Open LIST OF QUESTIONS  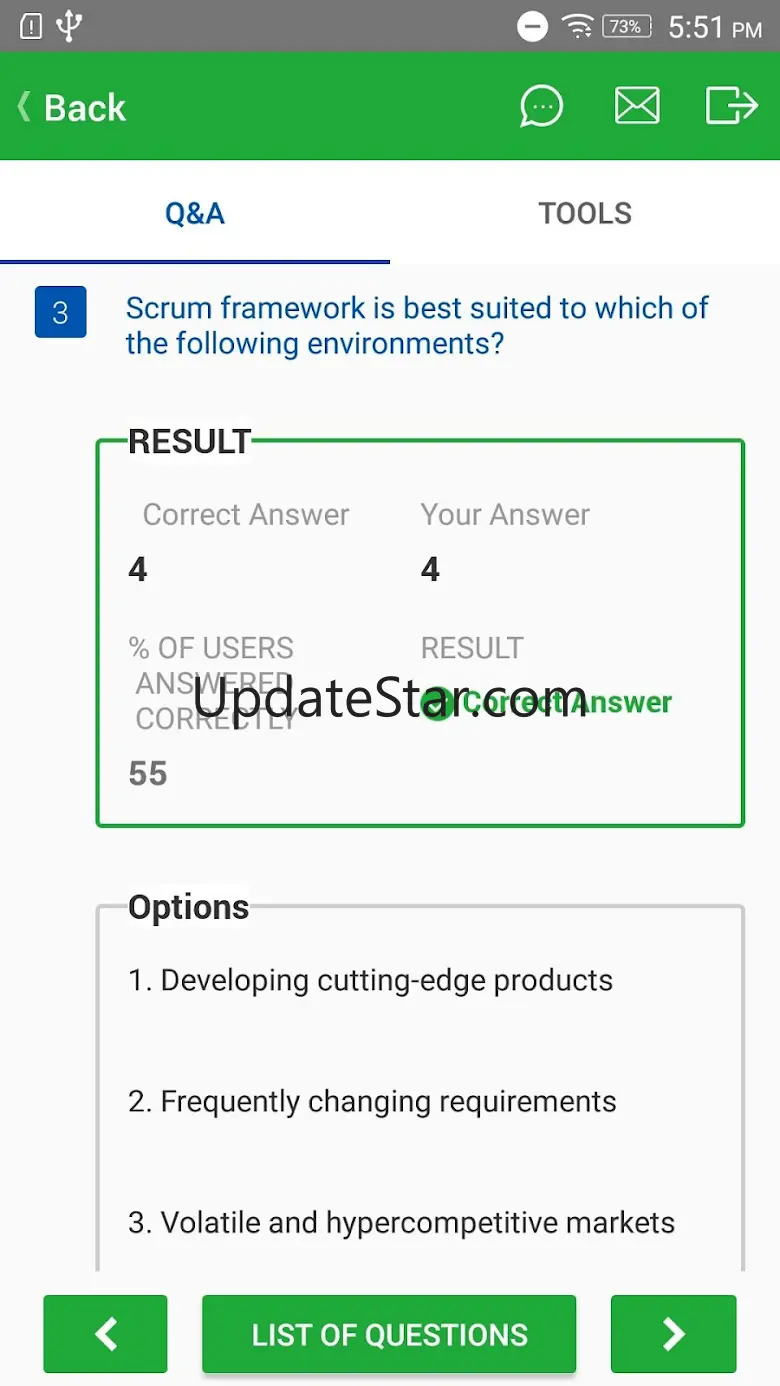click(389, 1334)
